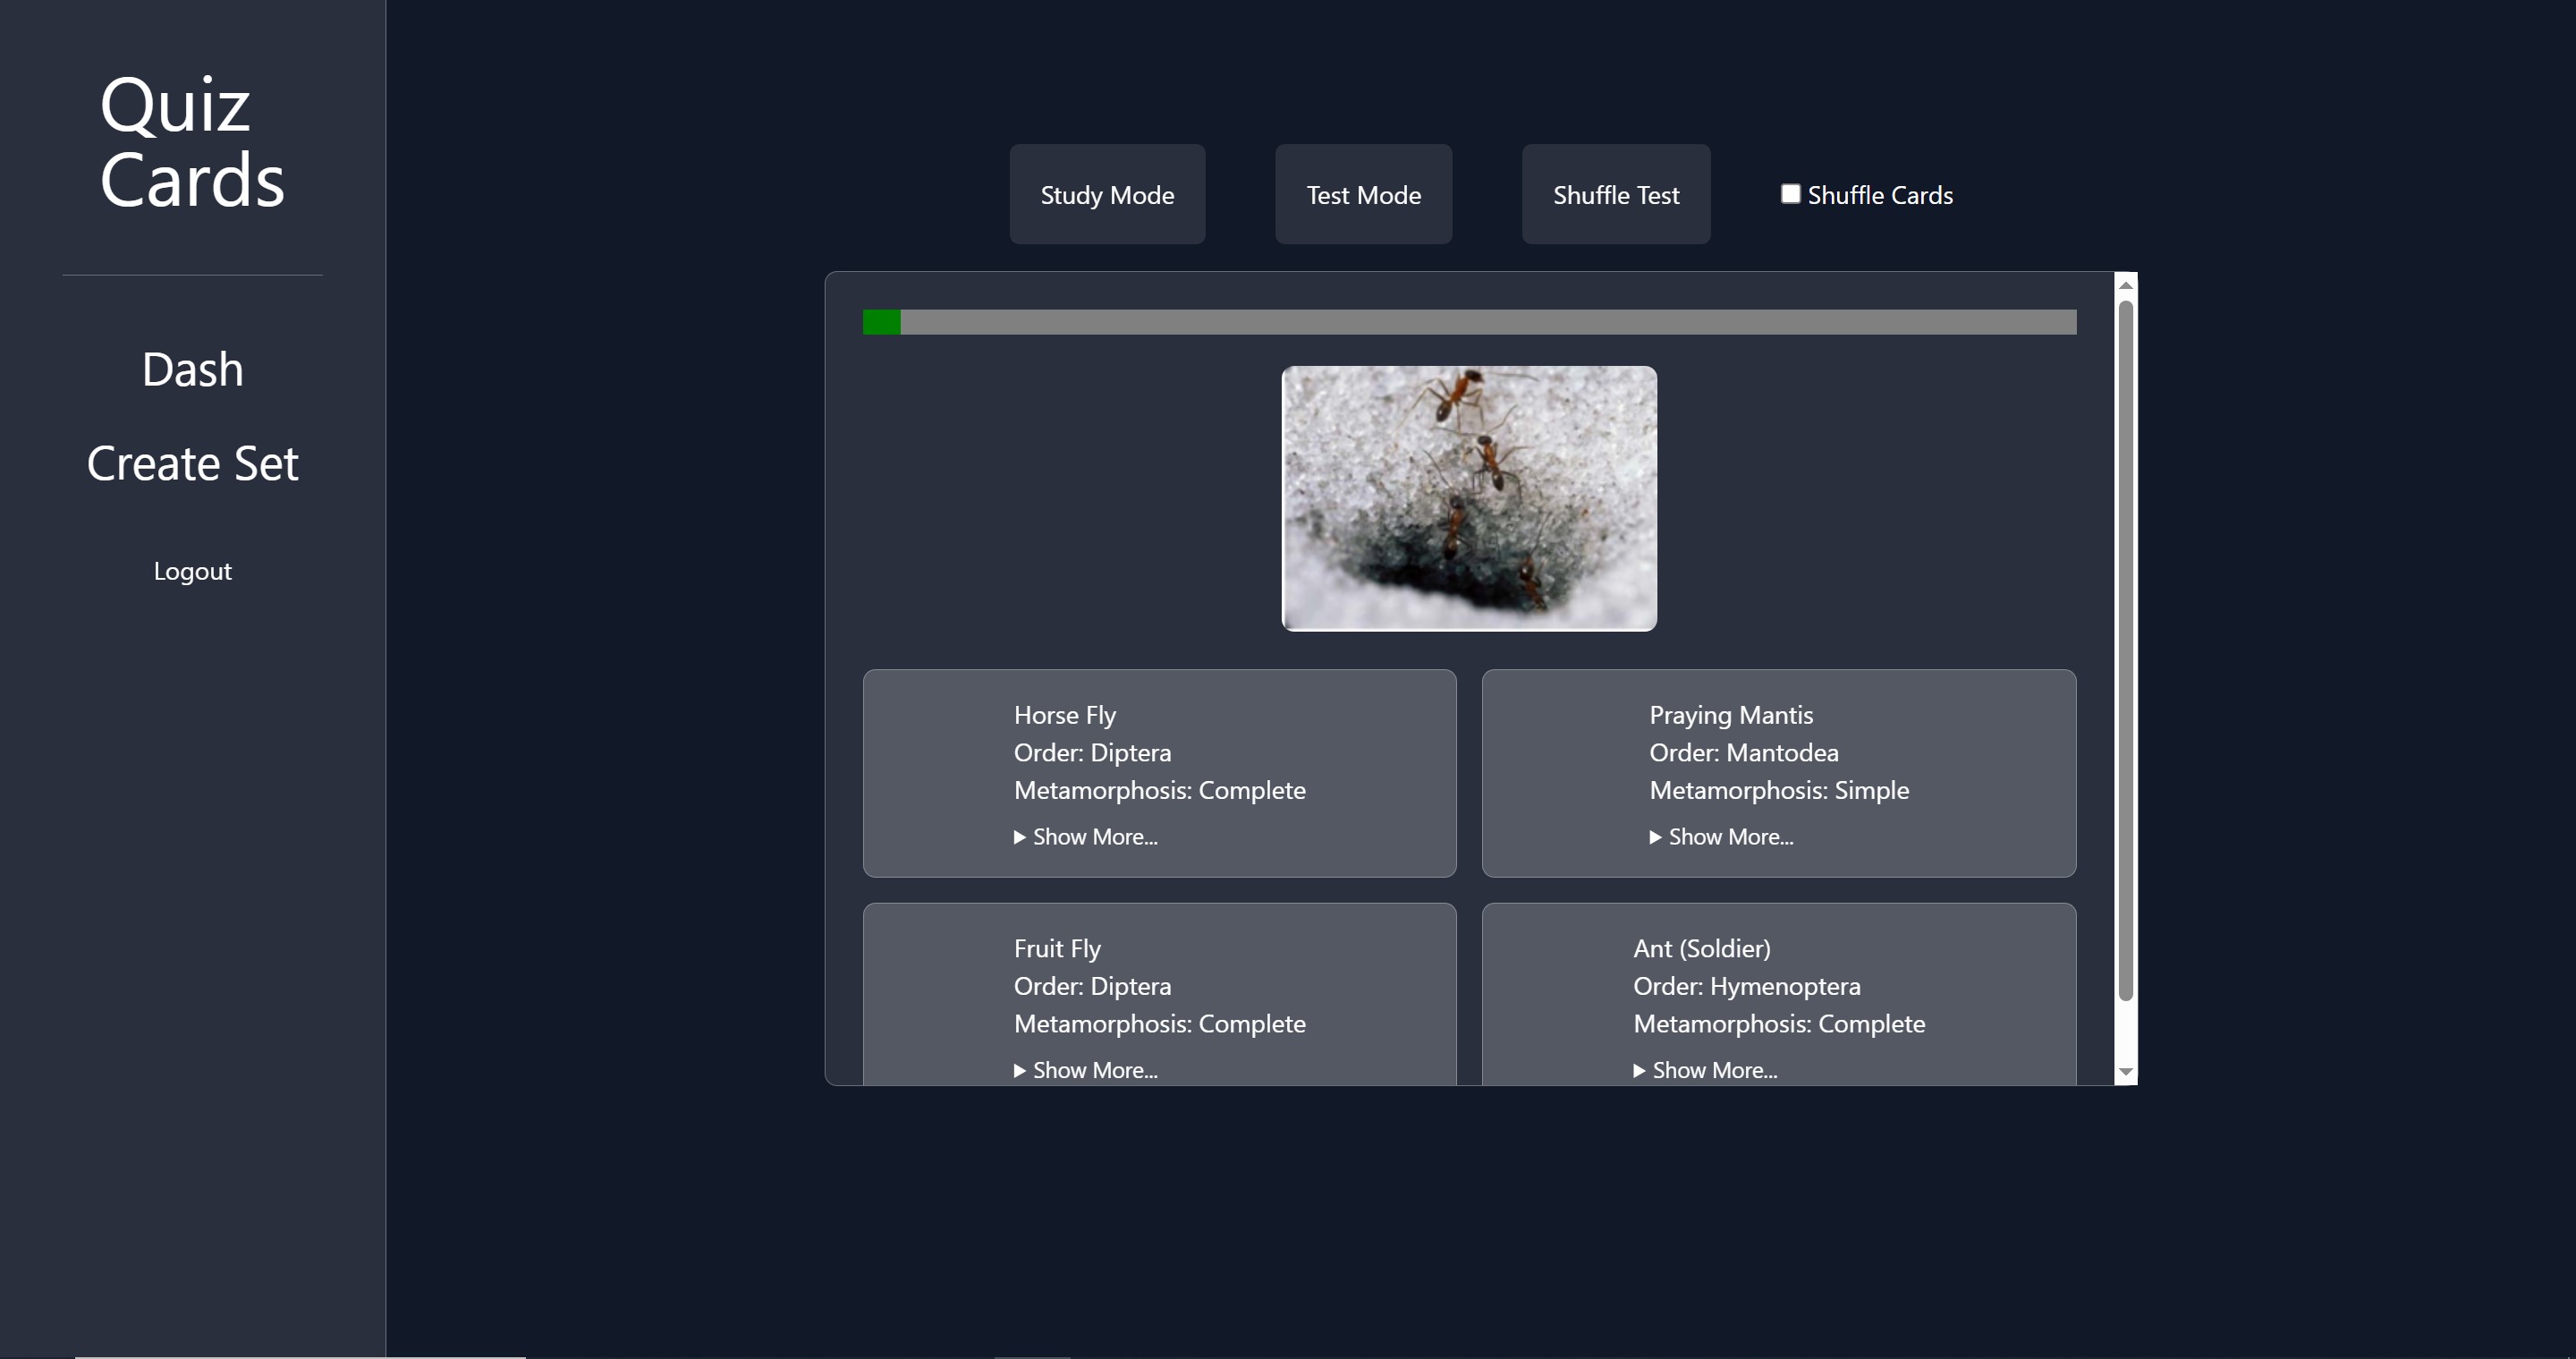Click the quiz progress bar

pyautogui.click(x=1468, y=322)
